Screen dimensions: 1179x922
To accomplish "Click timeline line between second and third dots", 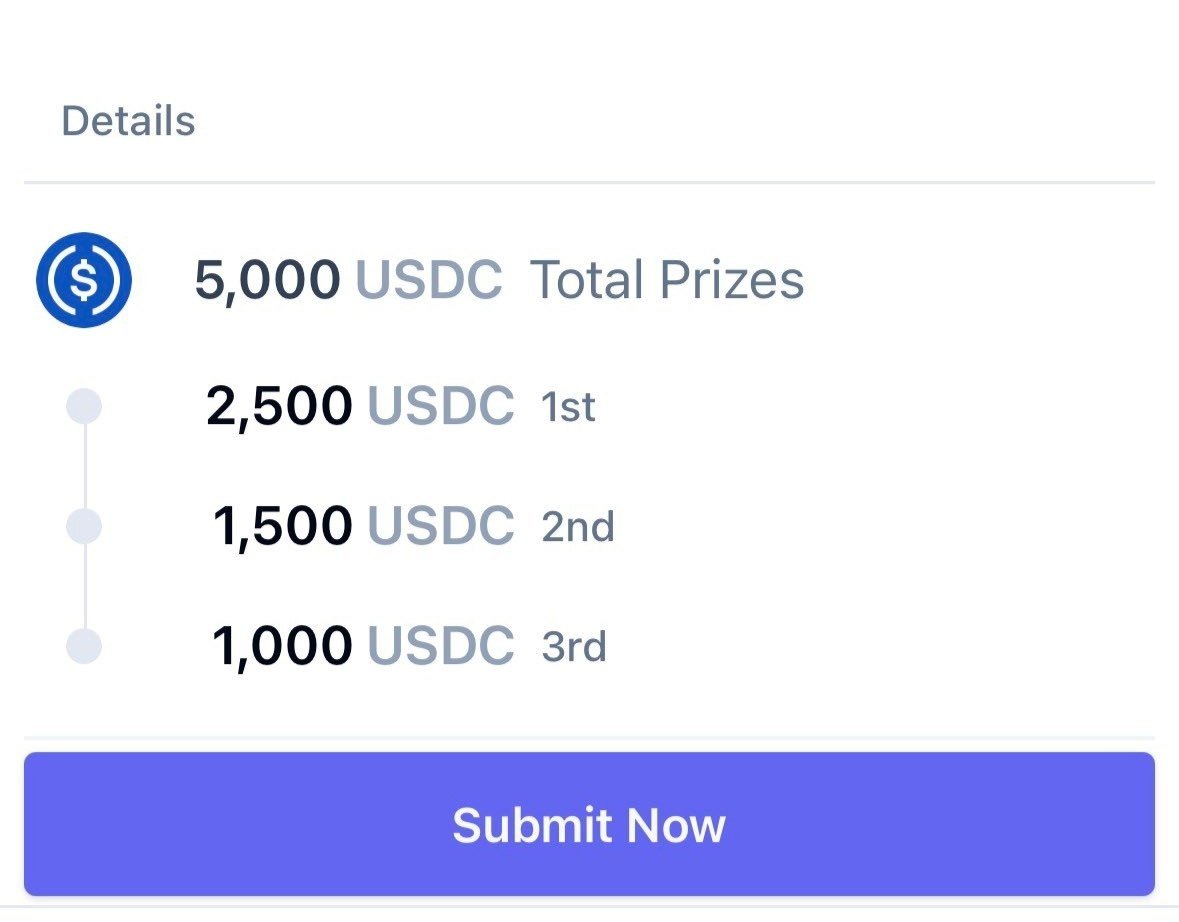I will pos(84,586).
